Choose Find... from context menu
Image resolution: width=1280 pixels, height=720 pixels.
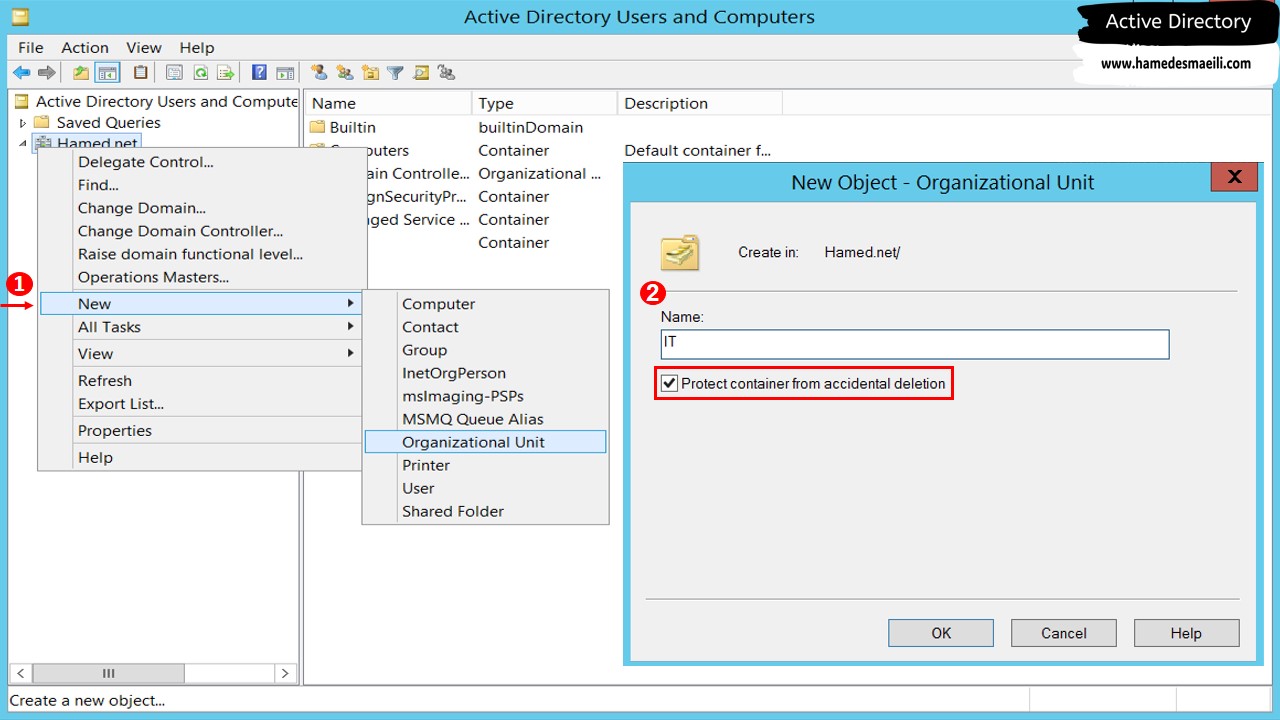coord(200,185)
